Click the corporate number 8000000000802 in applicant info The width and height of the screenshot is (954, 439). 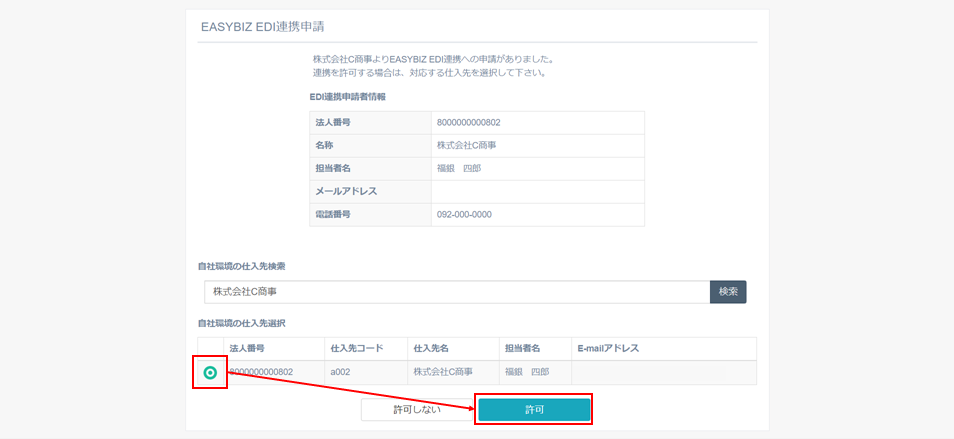[468, 122]
